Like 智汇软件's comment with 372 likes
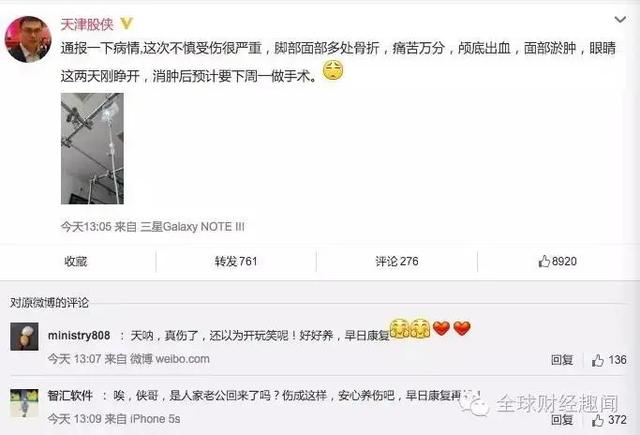 click(609, 419)
